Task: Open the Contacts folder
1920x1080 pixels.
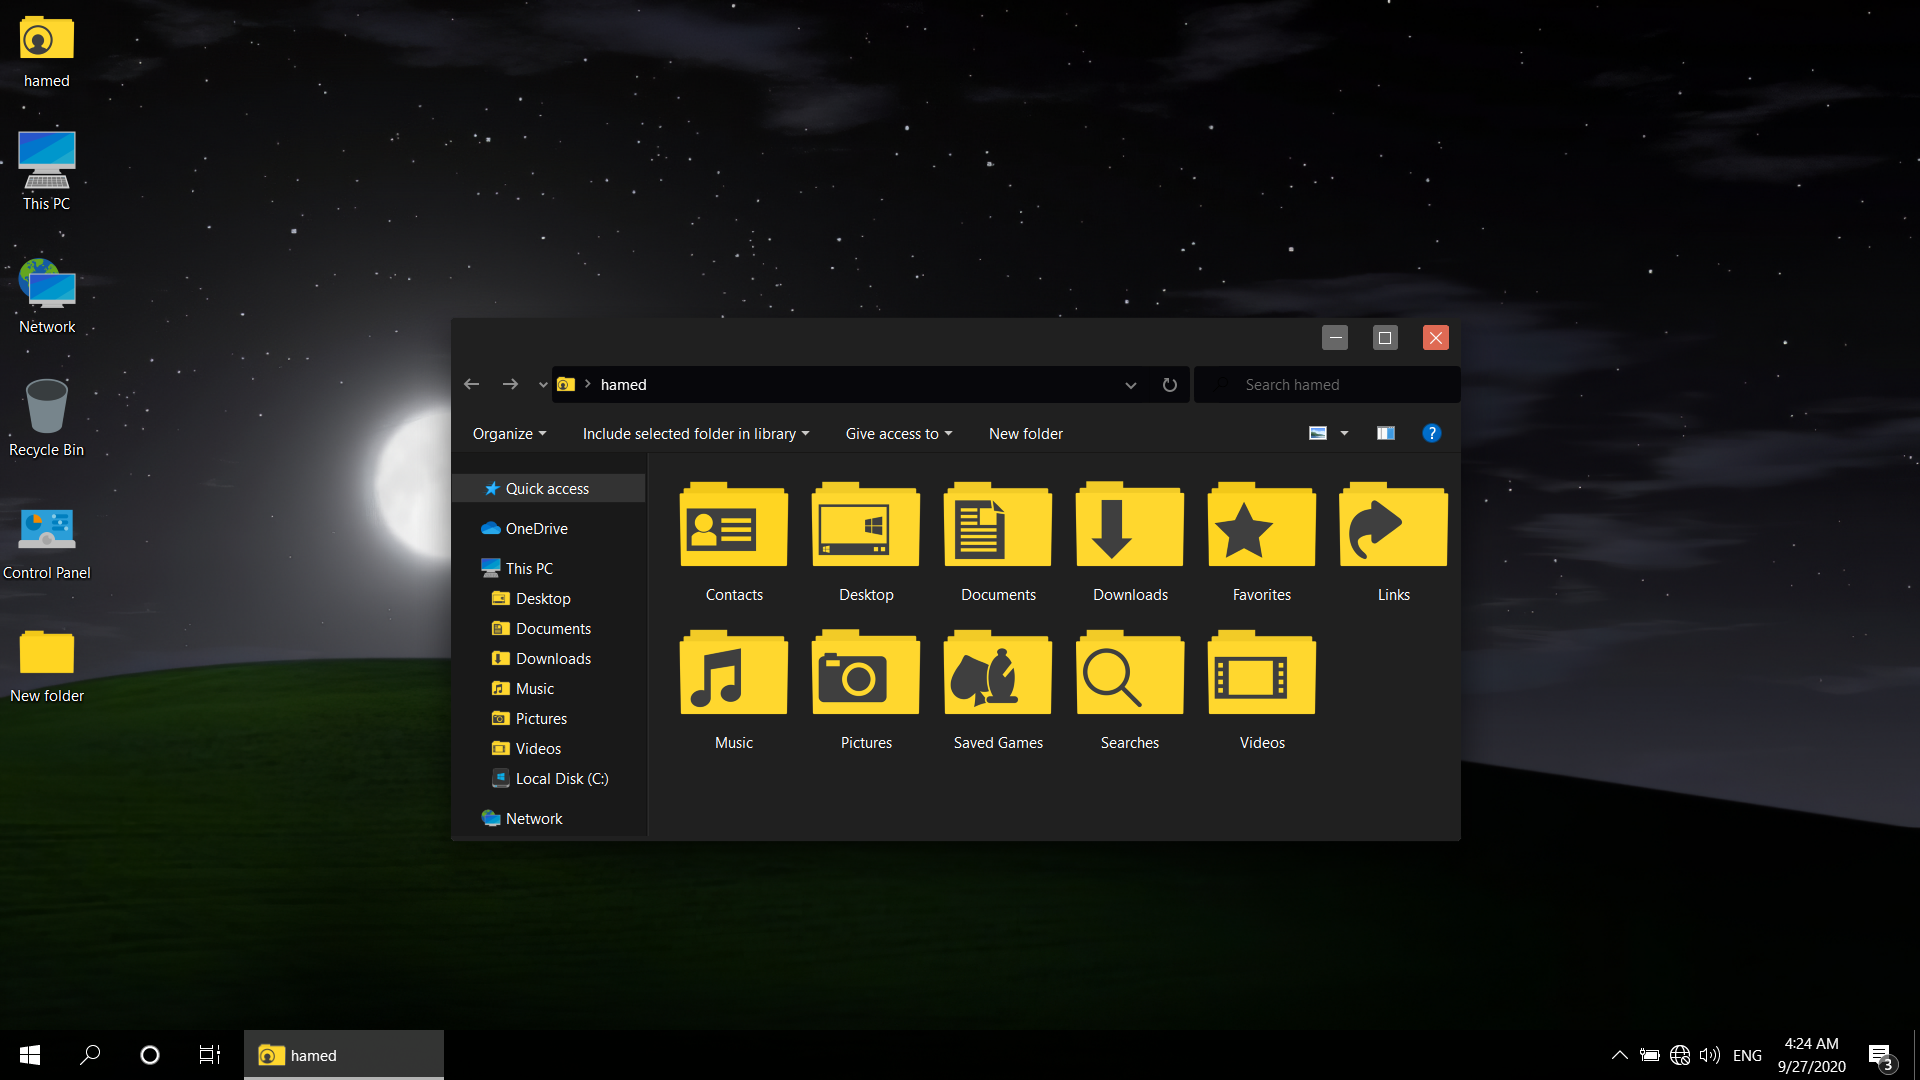Action: pyautogui.click(x=734, y=526)
